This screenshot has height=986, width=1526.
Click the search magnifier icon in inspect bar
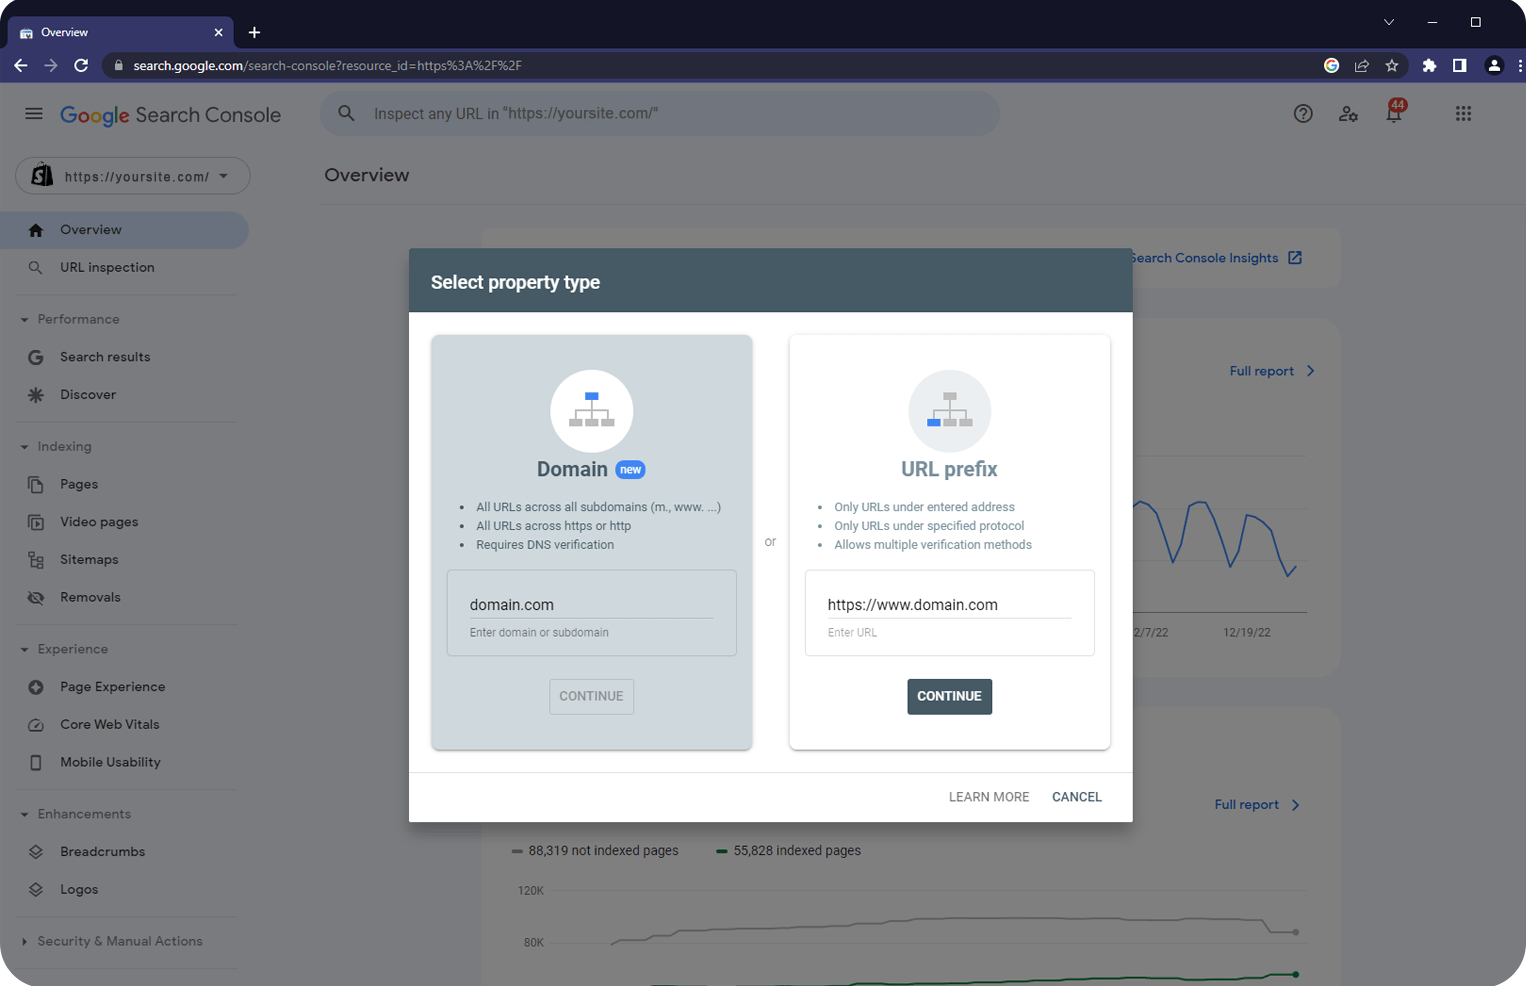[x=346, y=113]
